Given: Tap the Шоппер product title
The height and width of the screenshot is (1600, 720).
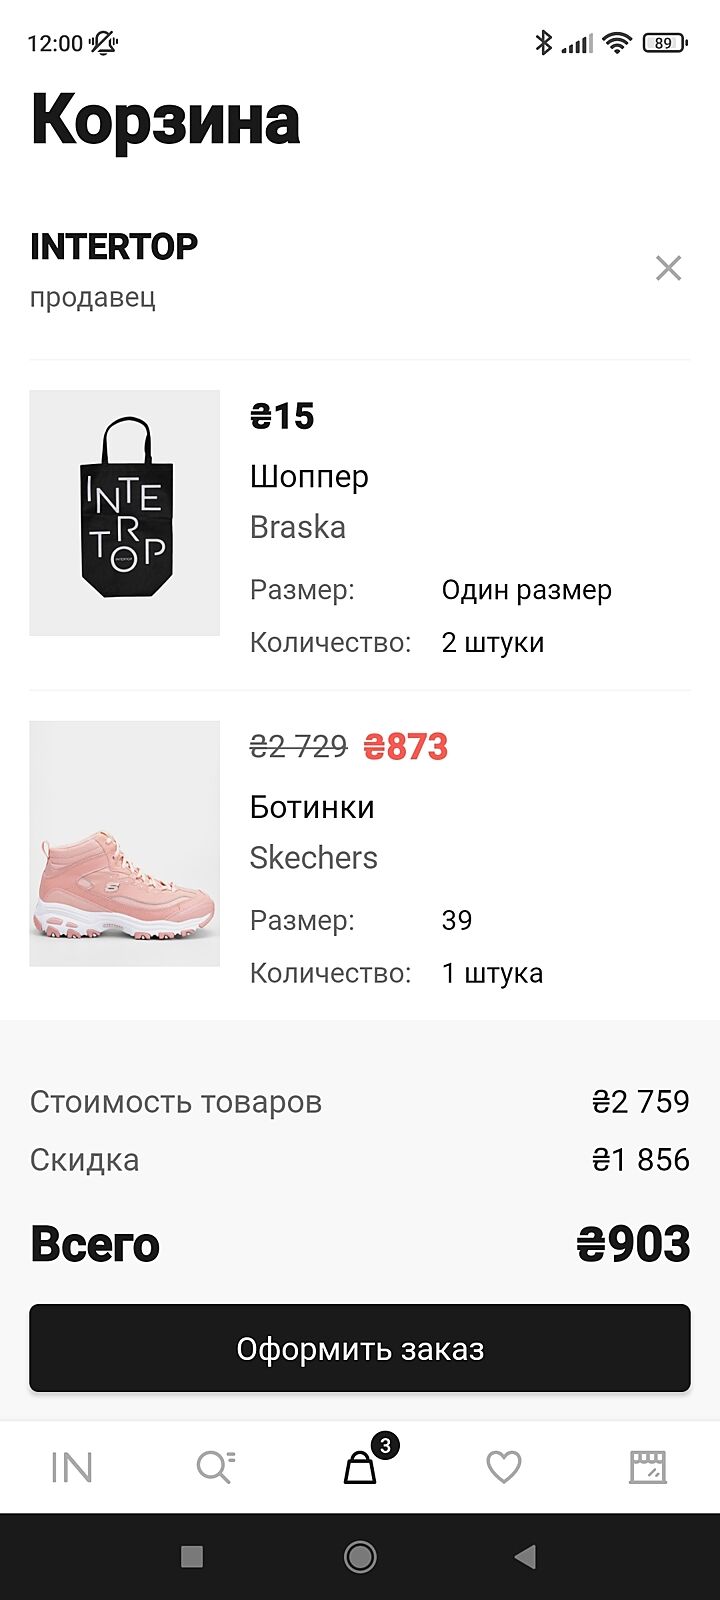Looking at the screenshot, I should click(x=309, y=477).
